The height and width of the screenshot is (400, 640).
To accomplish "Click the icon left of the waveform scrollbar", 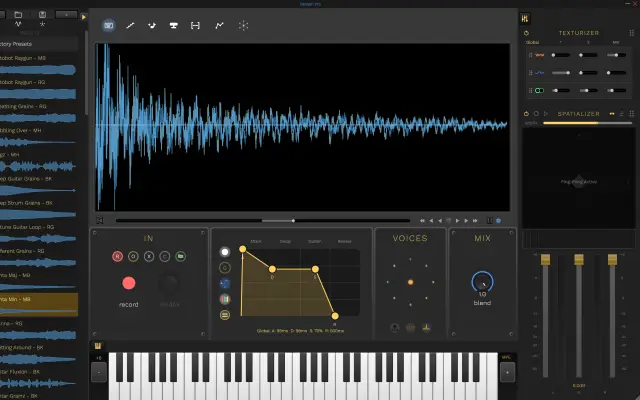I will (x=100, y=220).
